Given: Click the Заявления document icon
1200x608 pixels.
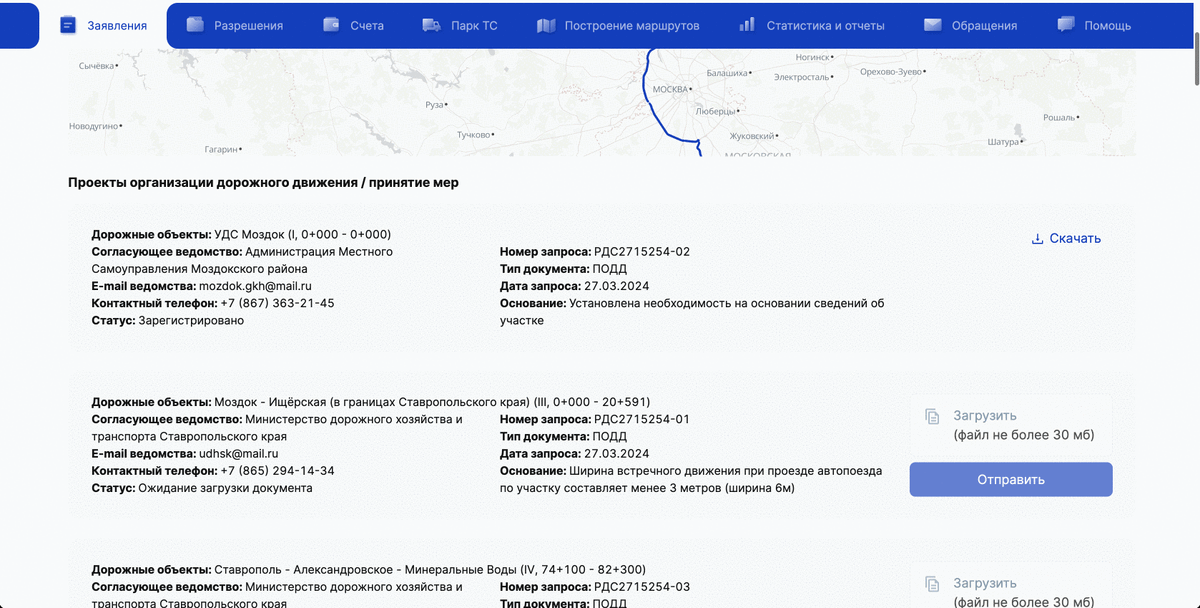Looking at the screenshot, I should point(68,25).
